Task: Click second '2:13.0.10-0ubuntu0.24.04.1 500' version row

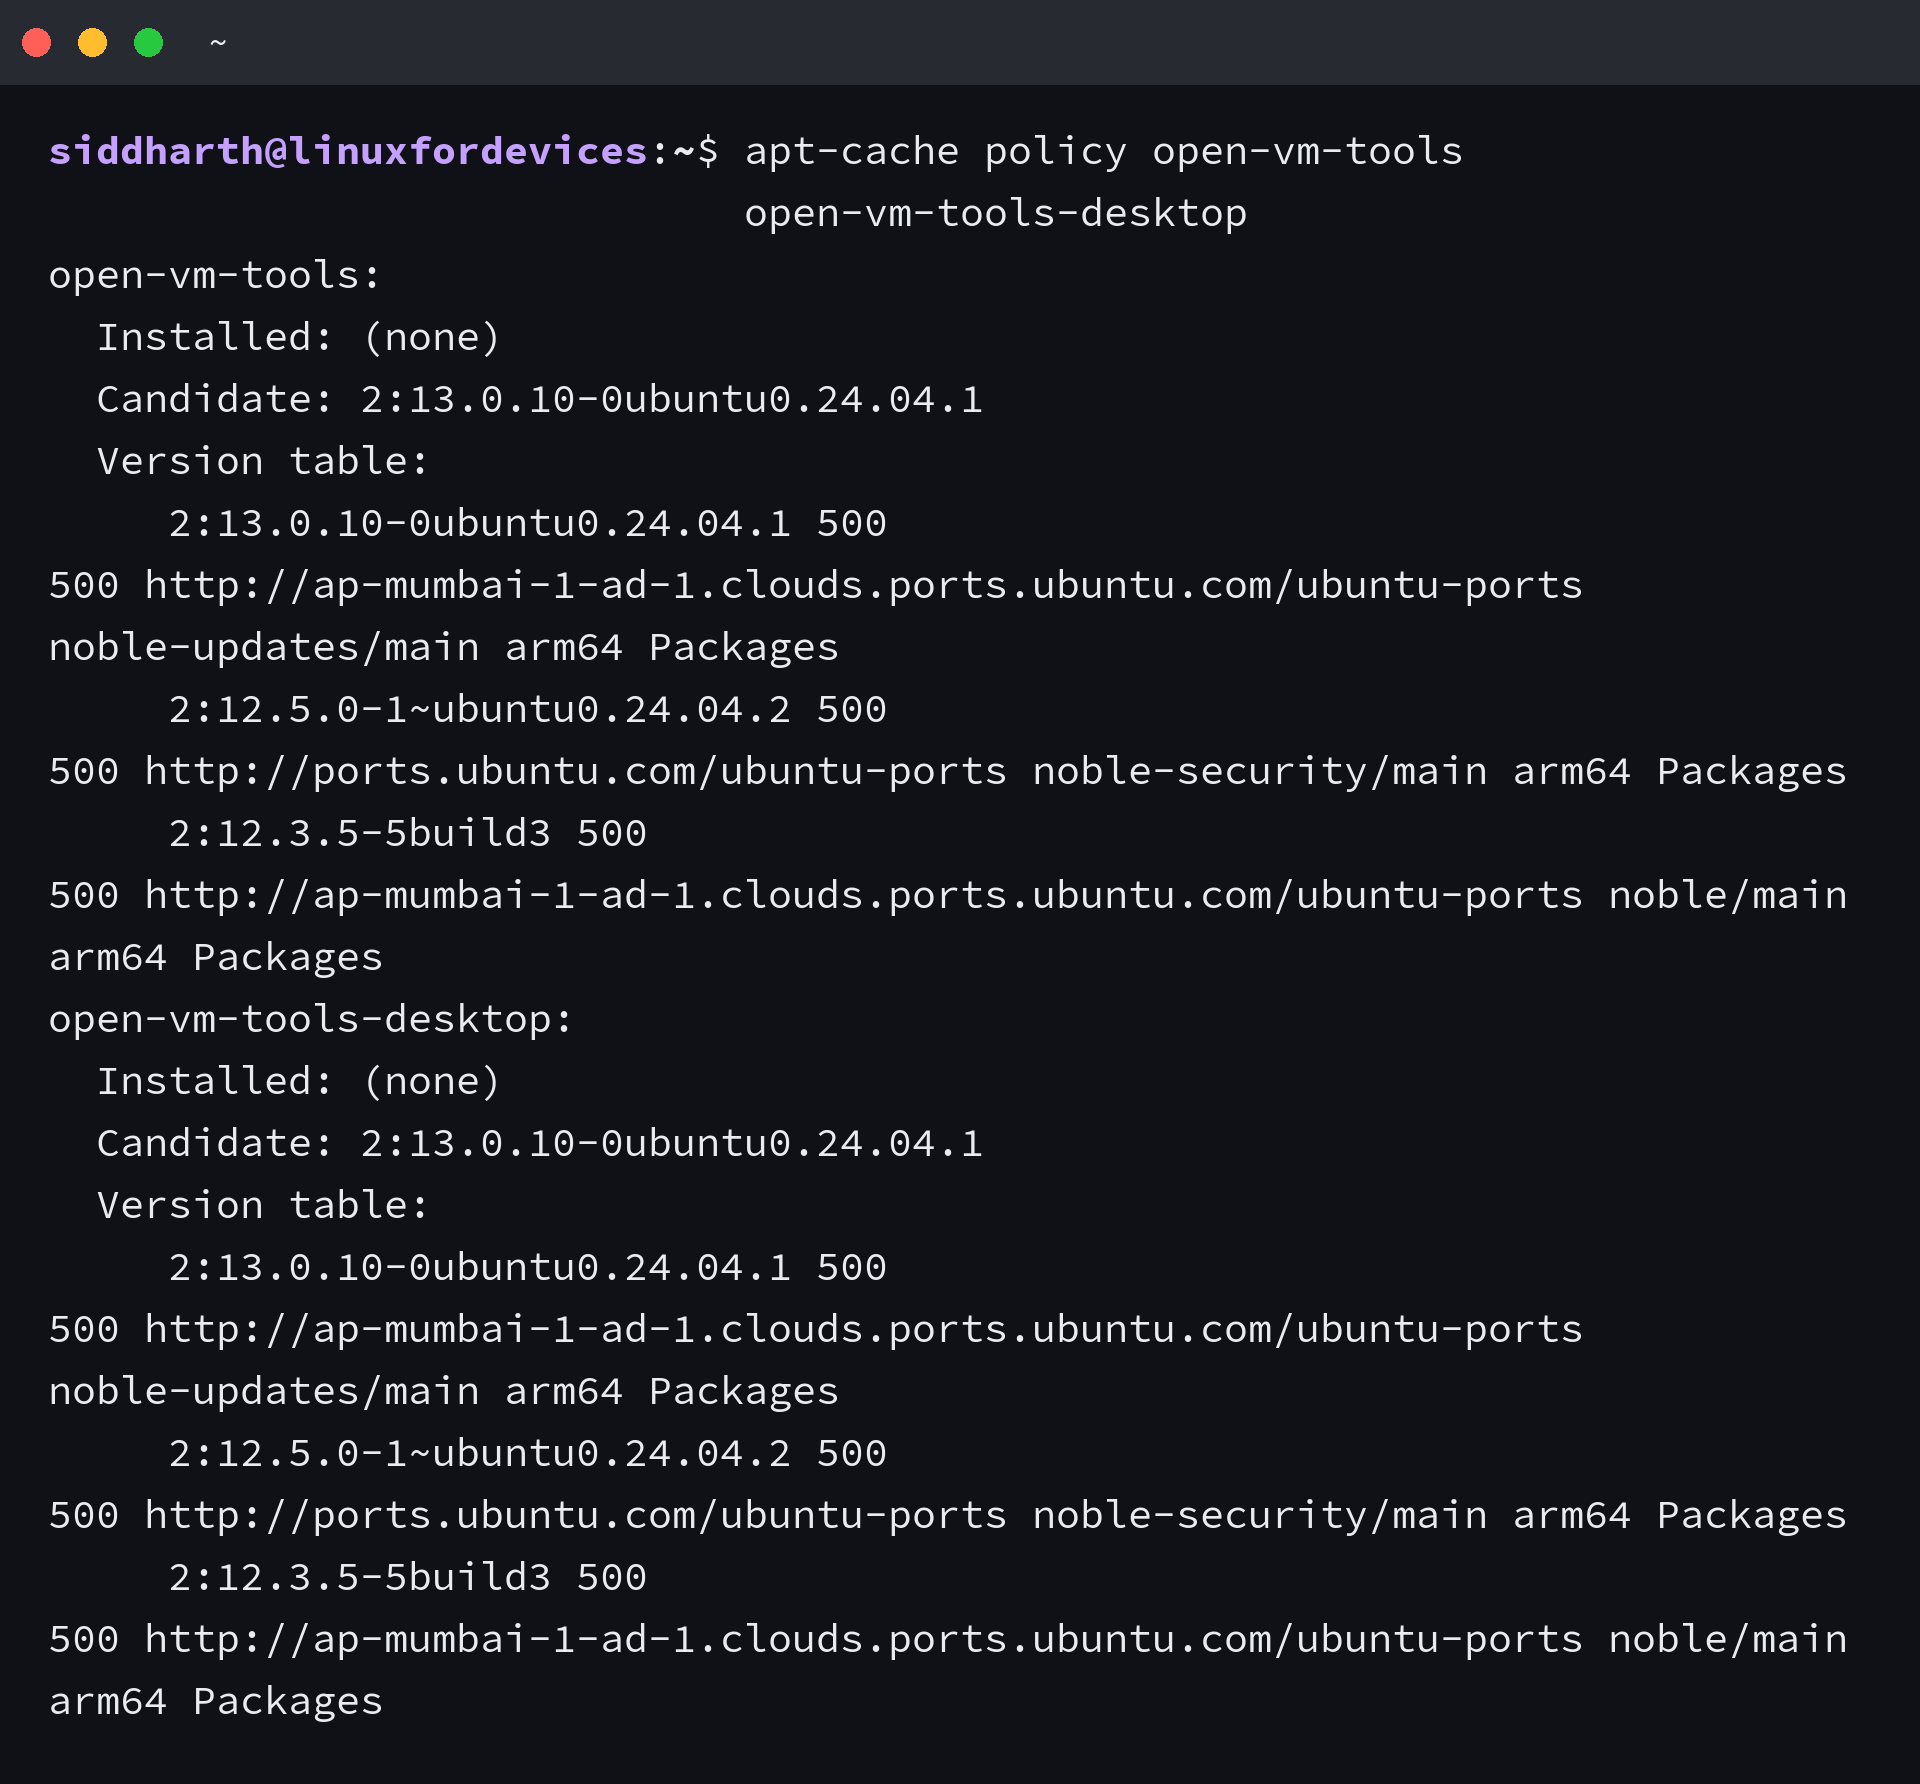Action: (528, 1268)
